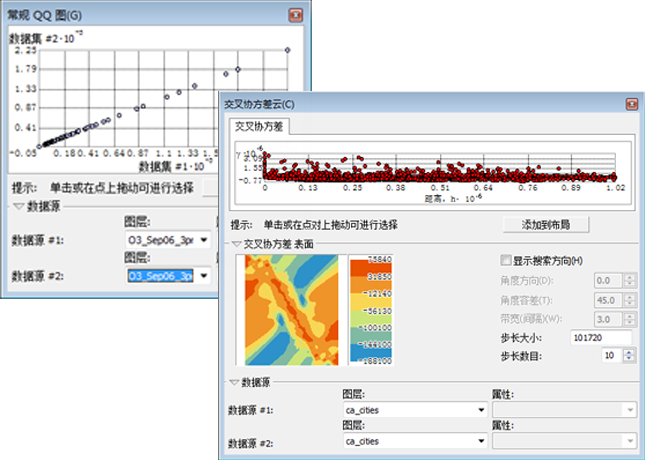Click the dark orange legend swatch at 73840
The height and width of the screenshot is (460, 645).
pyautogui.click(x=371, y=267)
